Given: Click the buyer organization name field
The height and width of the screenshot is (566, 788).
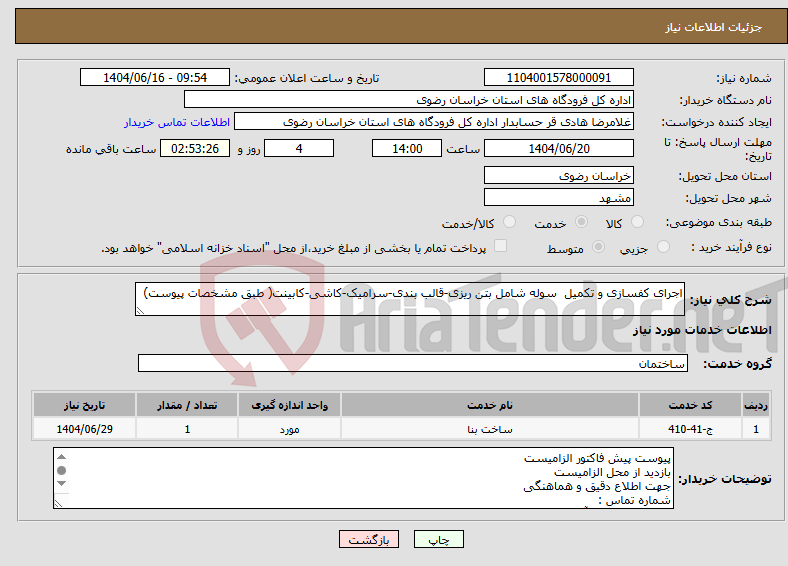Looking at the screenshot, I should point(409,100).
